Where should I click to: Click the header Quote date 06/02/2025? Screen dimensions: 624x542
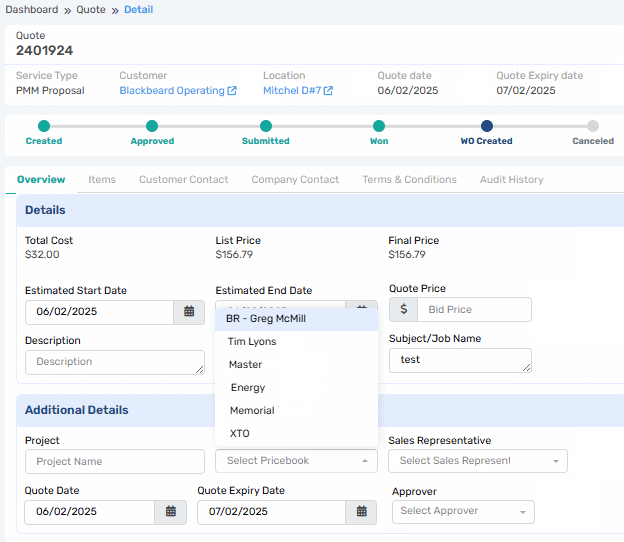click(408, 91)
